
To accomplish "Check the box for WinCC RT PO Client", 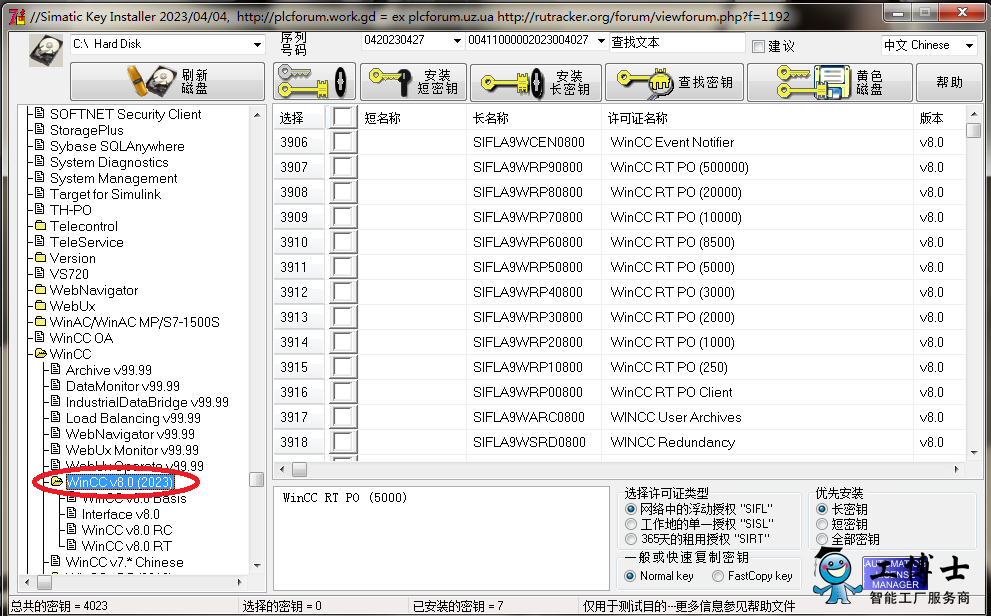I will [342, 392].
